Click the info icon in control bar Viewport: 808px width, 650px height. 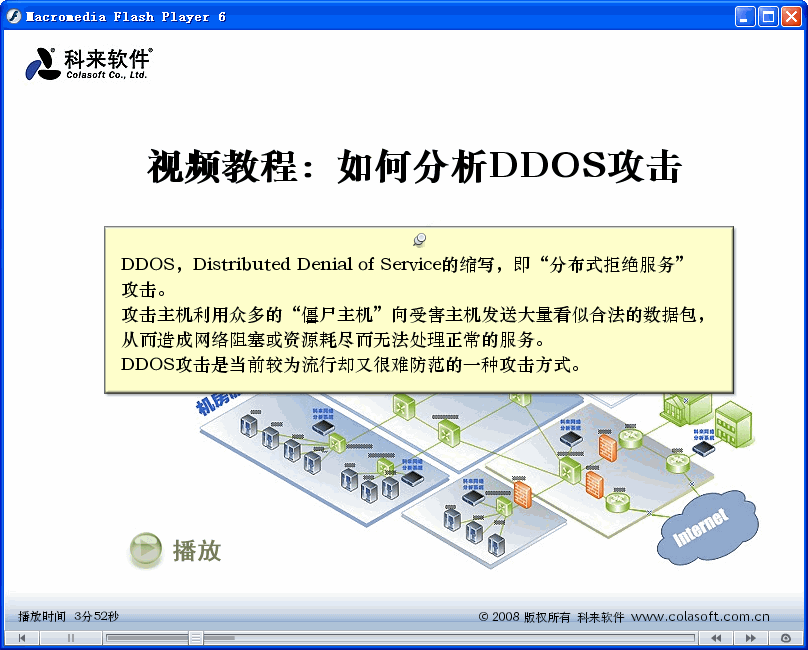click(x=786, y=638)
